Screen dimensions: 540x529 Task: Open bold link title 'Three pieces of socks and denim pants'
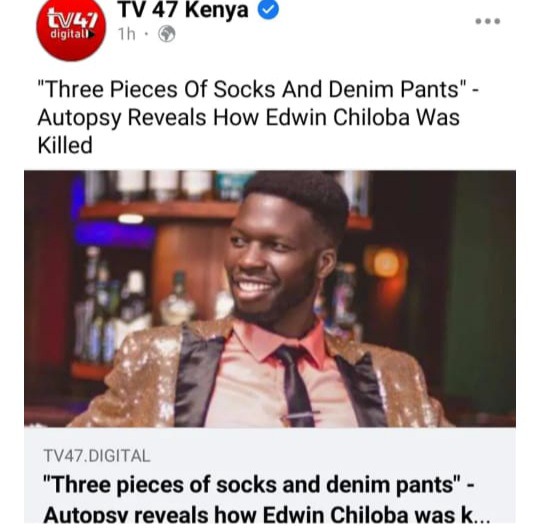point(258,485)
